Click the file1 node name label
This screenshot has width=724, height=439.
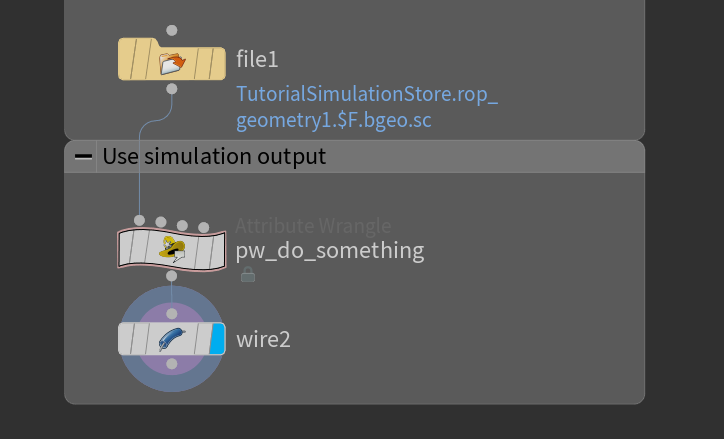[257, 59]
